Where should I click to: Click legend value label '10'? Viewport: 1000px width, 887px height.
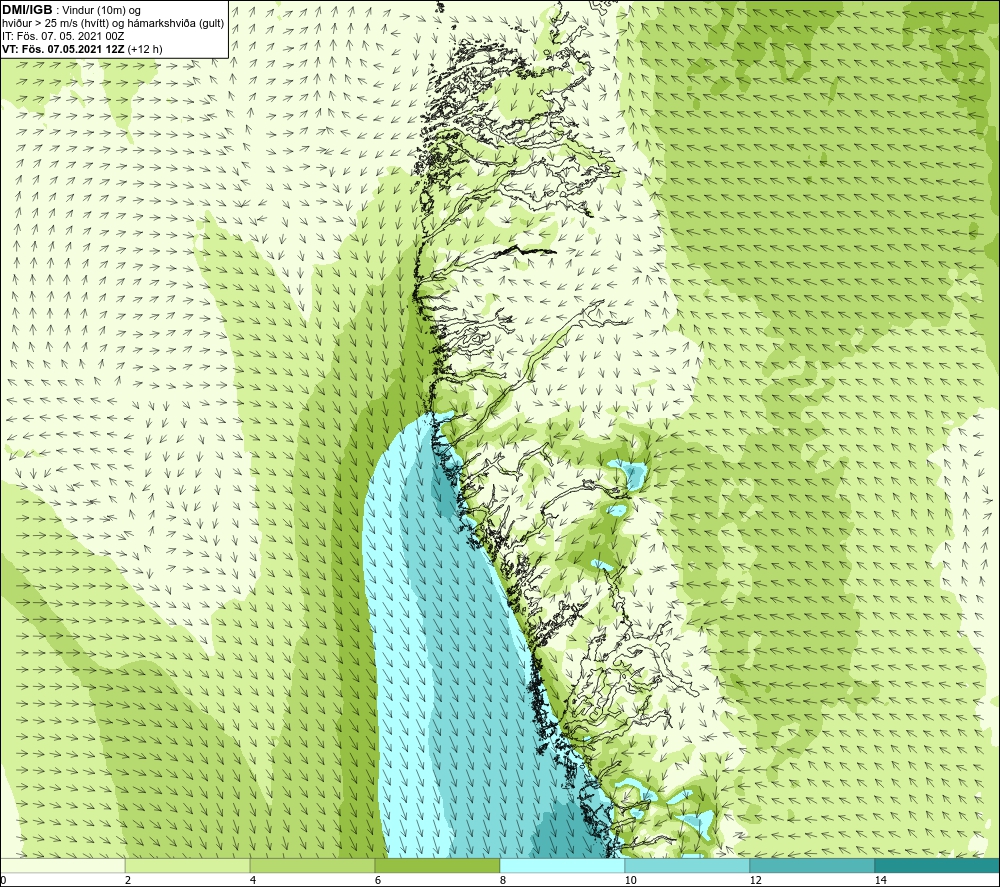(630, 881)
